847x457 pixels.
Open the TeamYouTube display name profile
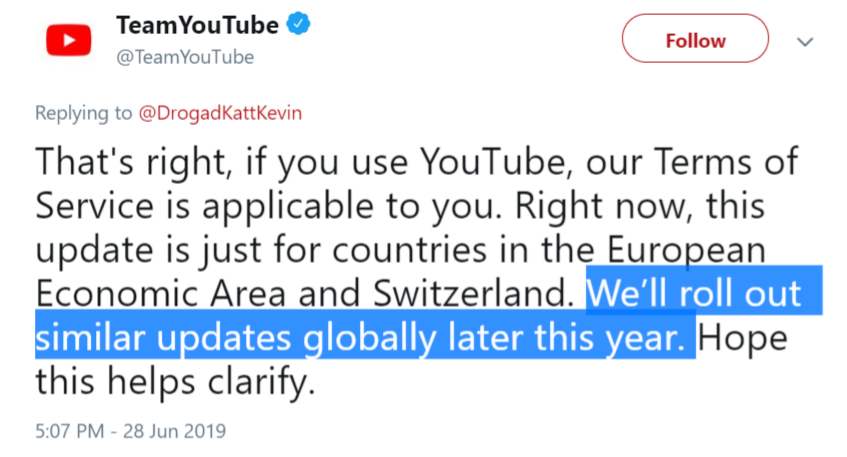(197, 25)
